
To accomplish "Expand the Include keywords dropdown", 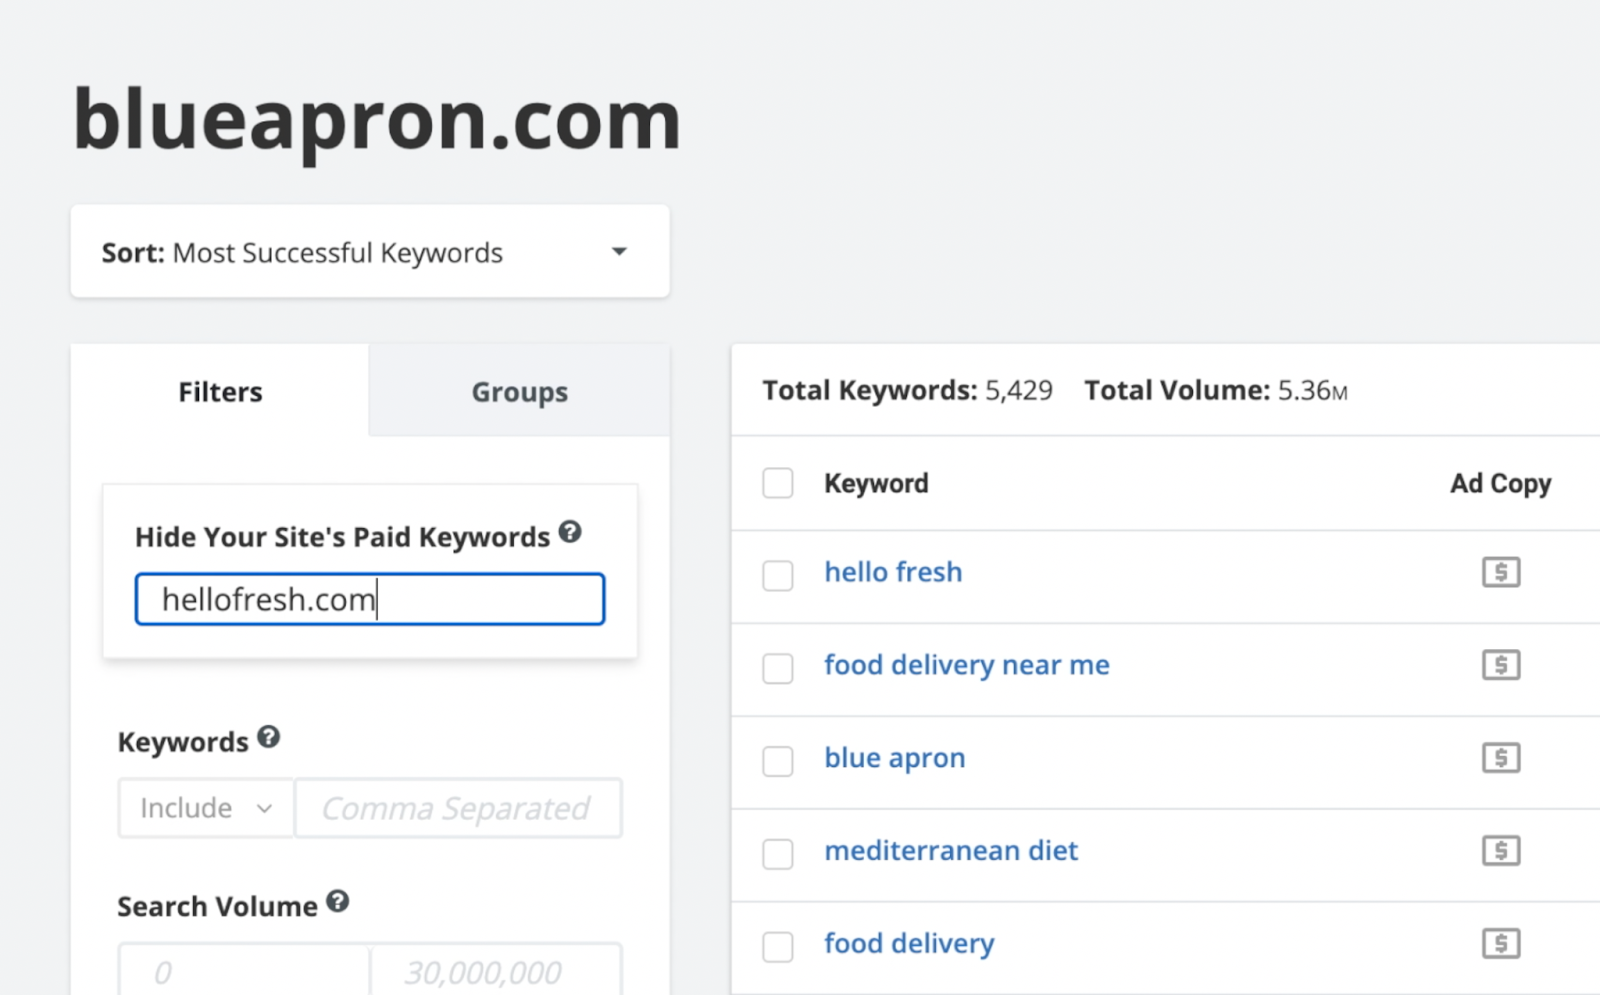I will 206,808.
